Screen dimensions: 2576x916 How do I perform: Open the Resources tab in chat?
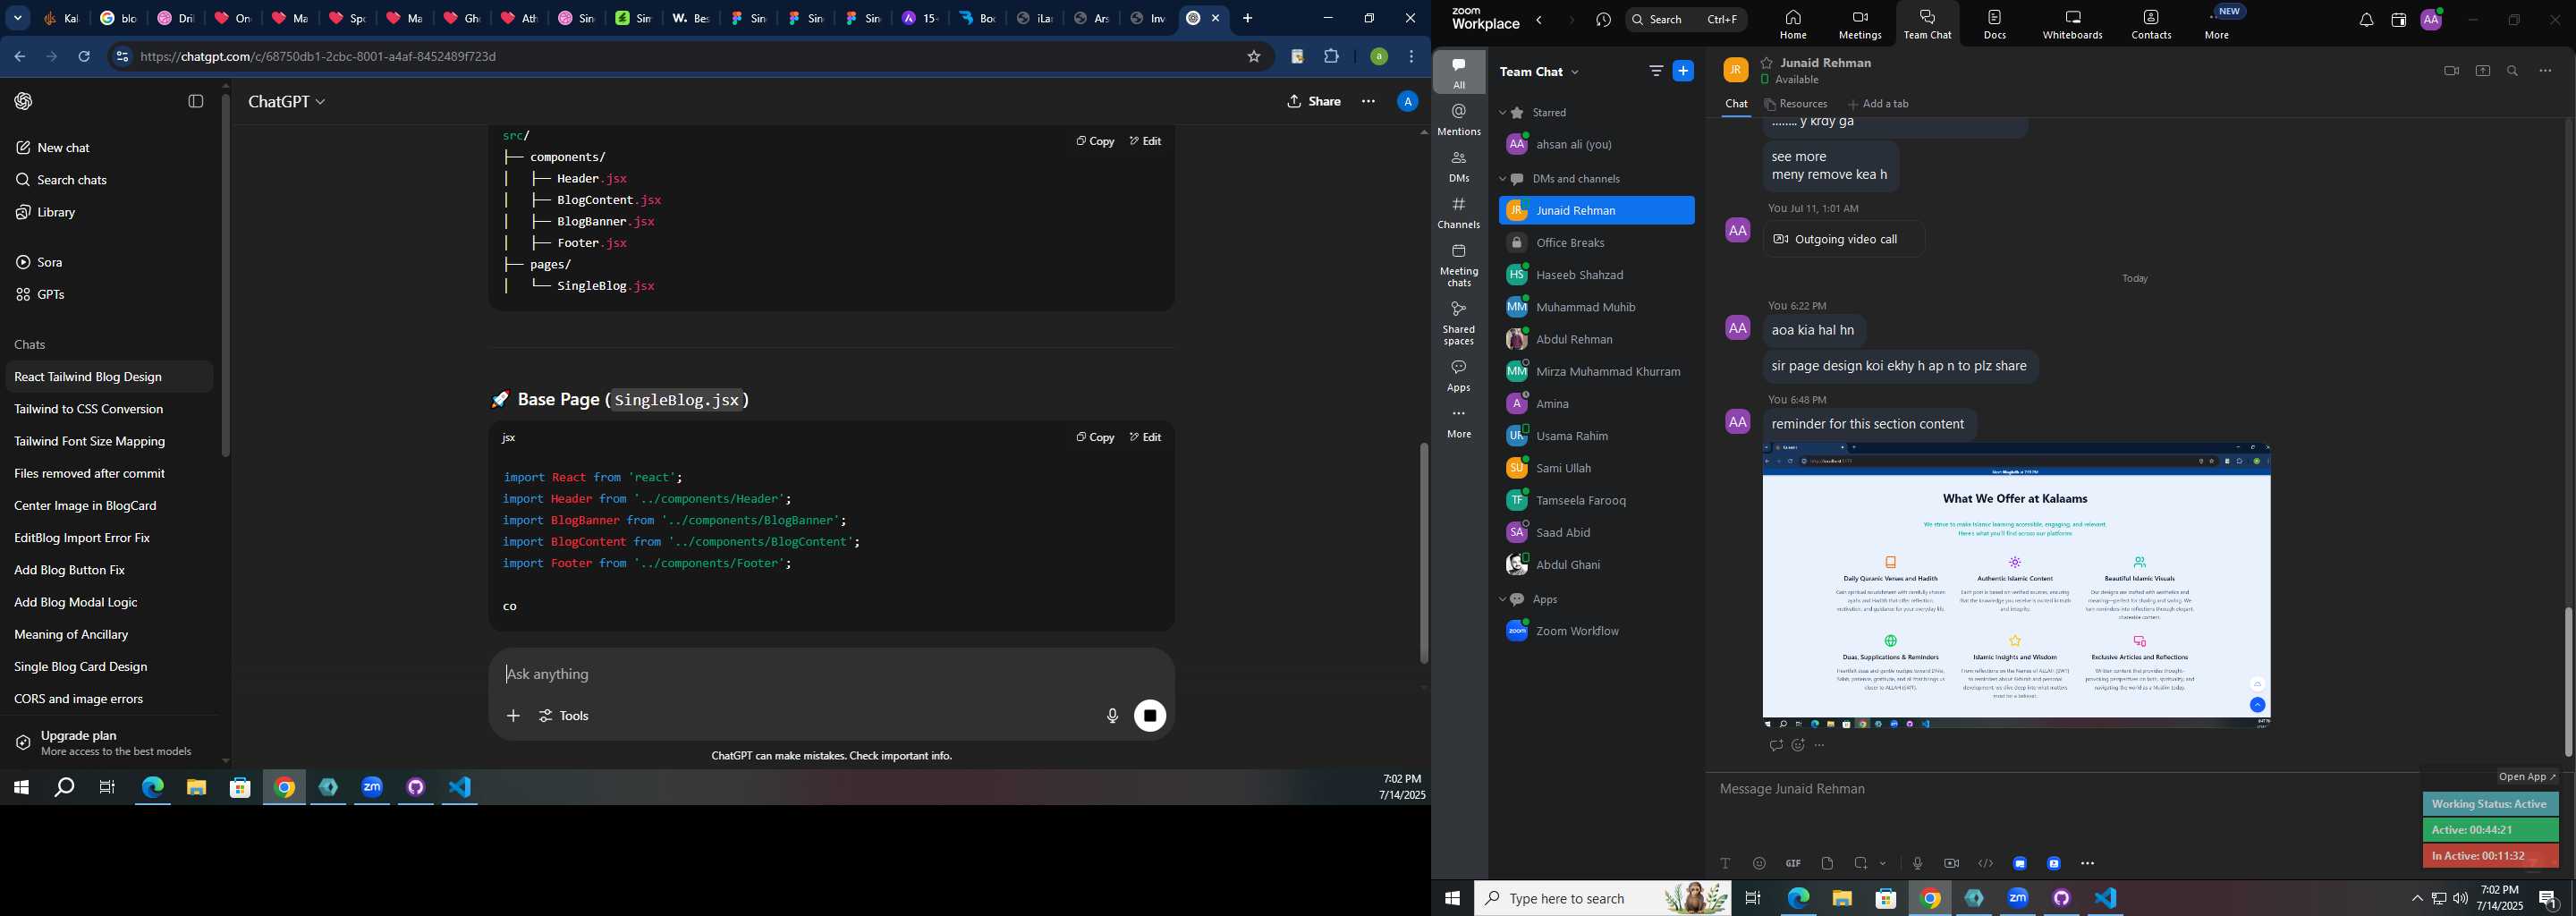tap(1796, 104)
